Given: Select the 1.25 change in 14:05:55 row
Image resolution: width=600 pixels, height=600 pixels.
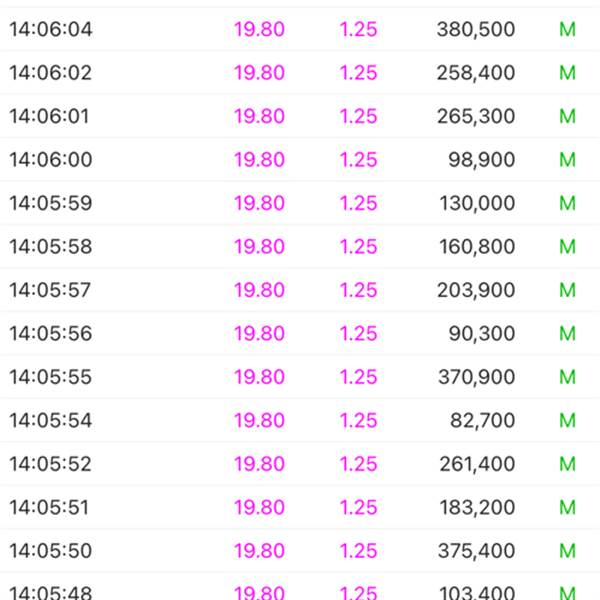Looking at the screenshot, I should 359,377.
